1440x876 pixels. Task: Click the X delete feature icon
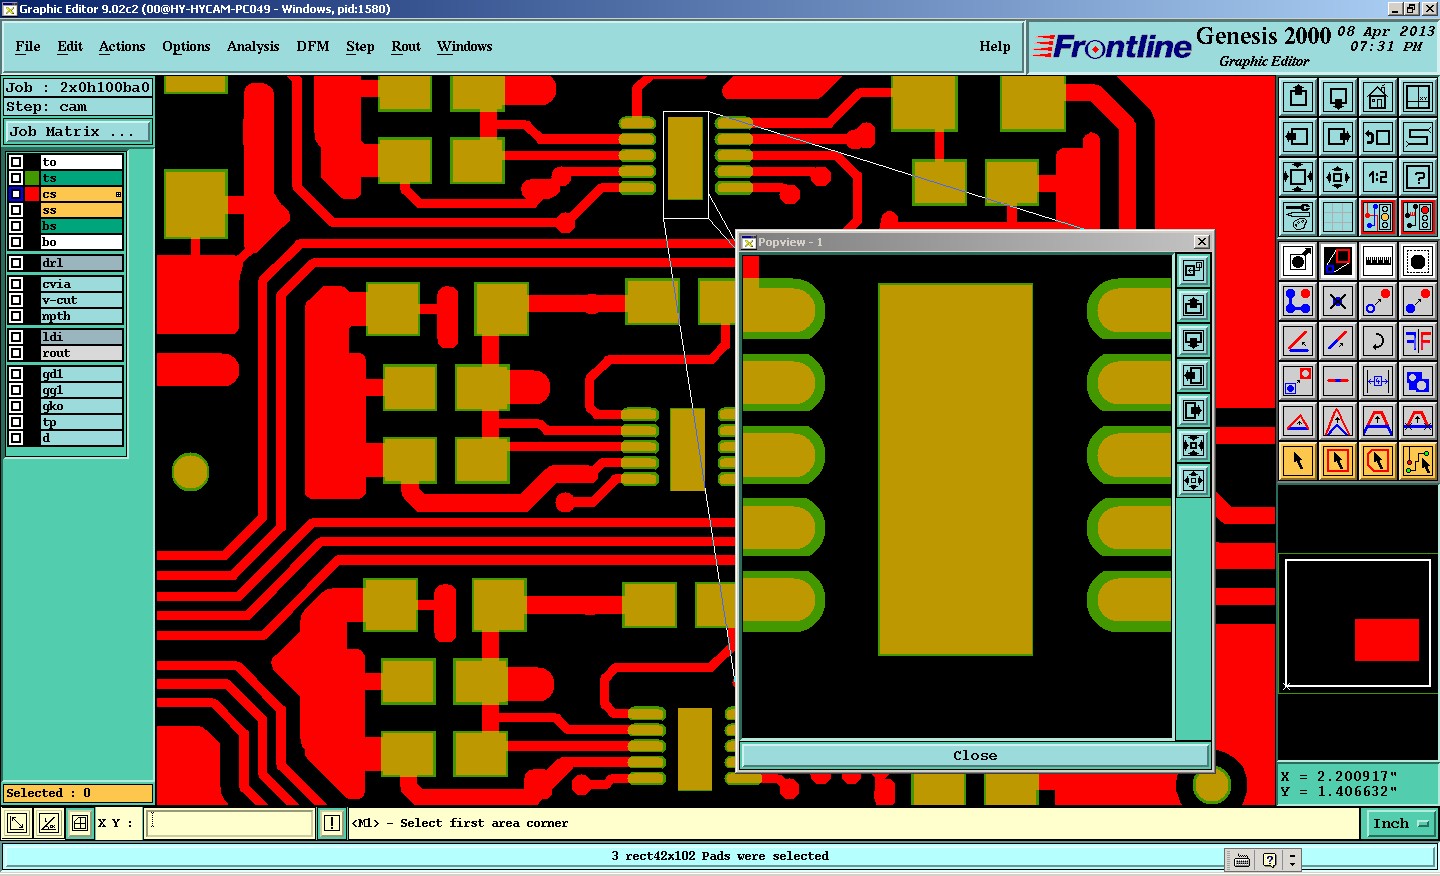point(1338,301)
